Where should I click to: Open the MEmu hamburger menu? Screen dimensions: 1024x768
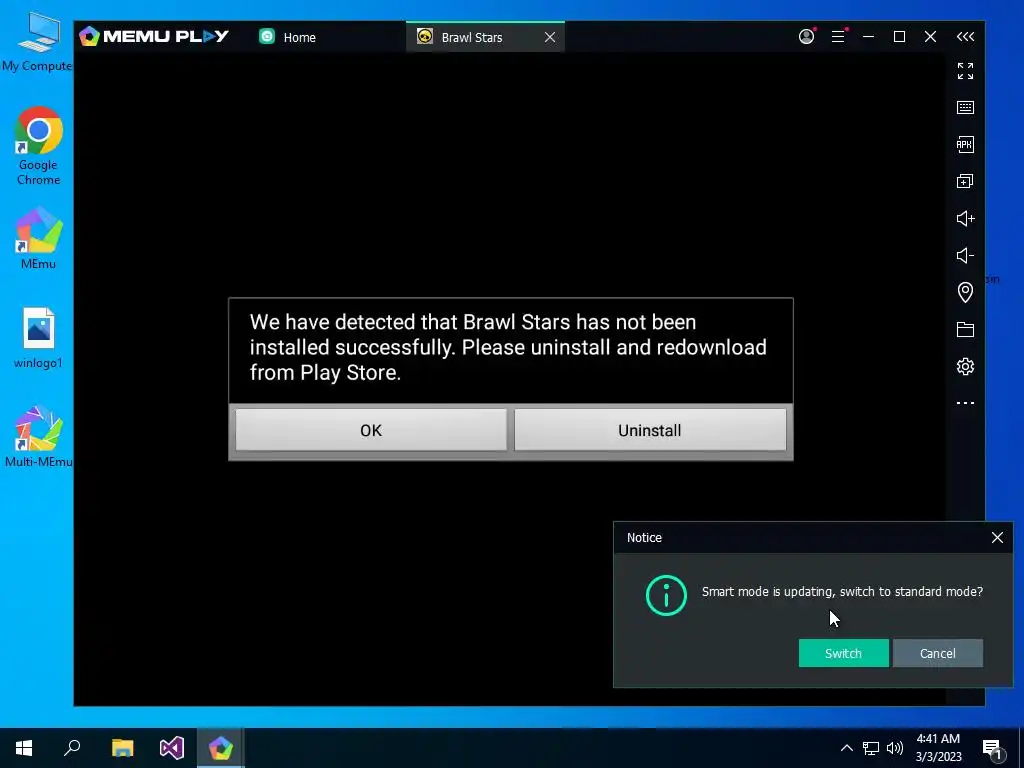(x=838, y=37)
